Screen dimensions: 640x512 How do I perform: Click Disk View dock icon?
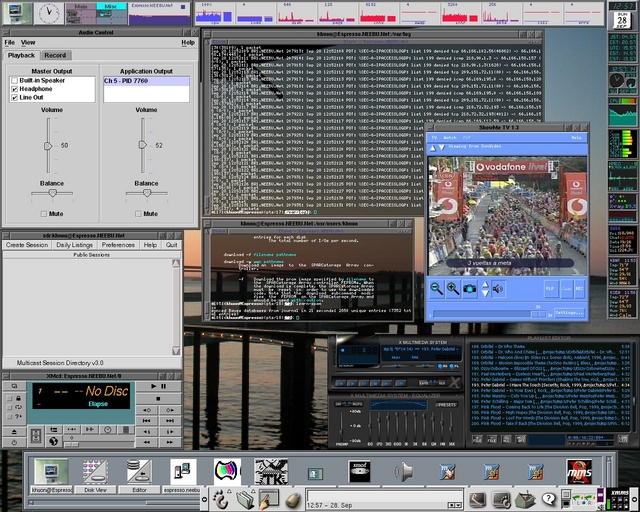(x=96, y=472)
